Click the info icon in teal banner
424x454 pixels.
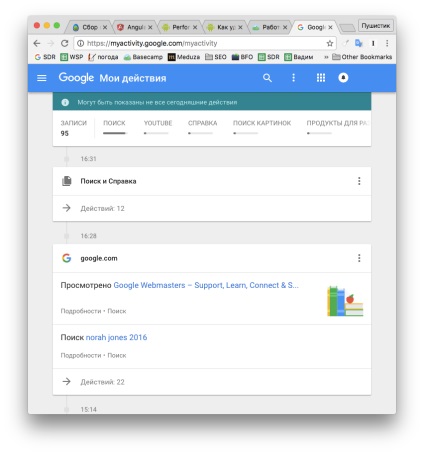65,102
